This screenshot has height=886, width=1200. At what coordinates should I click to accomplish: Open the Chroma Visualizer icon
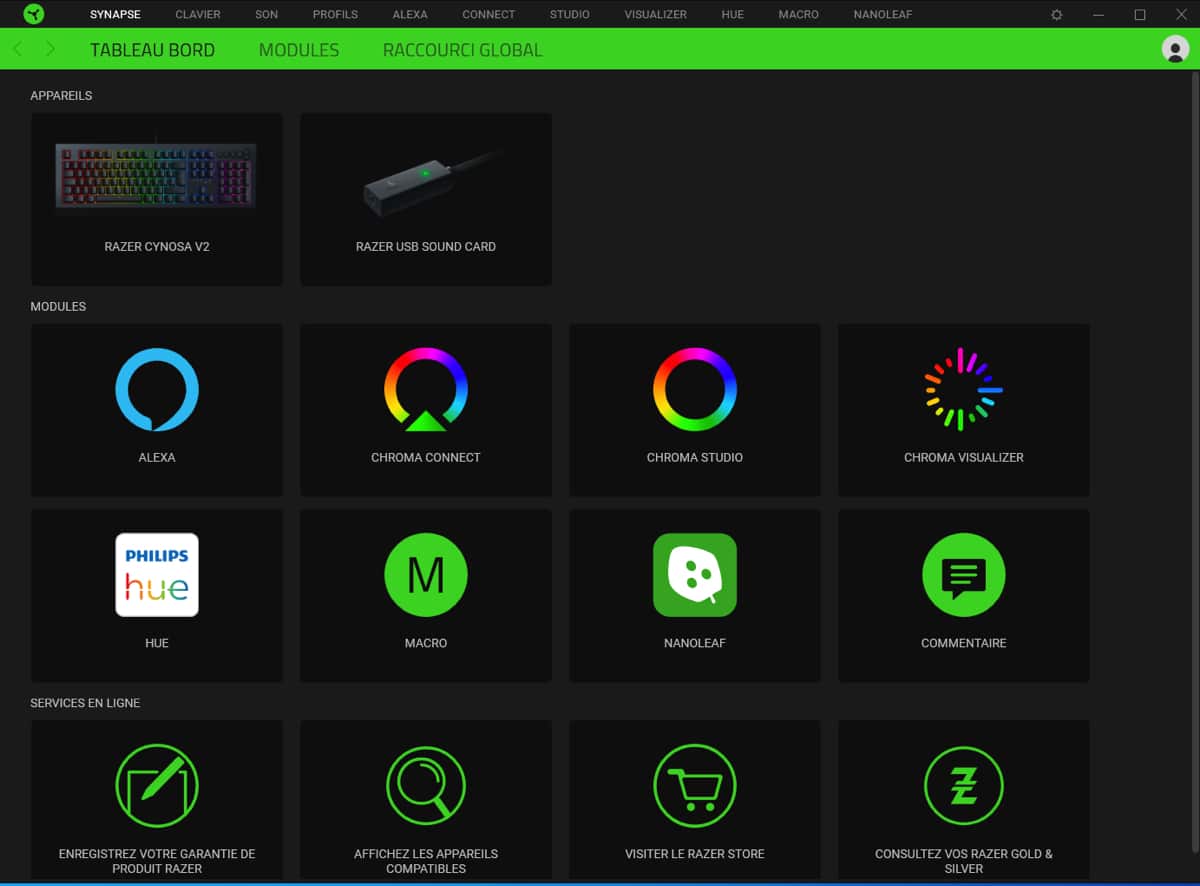point(964,389)
